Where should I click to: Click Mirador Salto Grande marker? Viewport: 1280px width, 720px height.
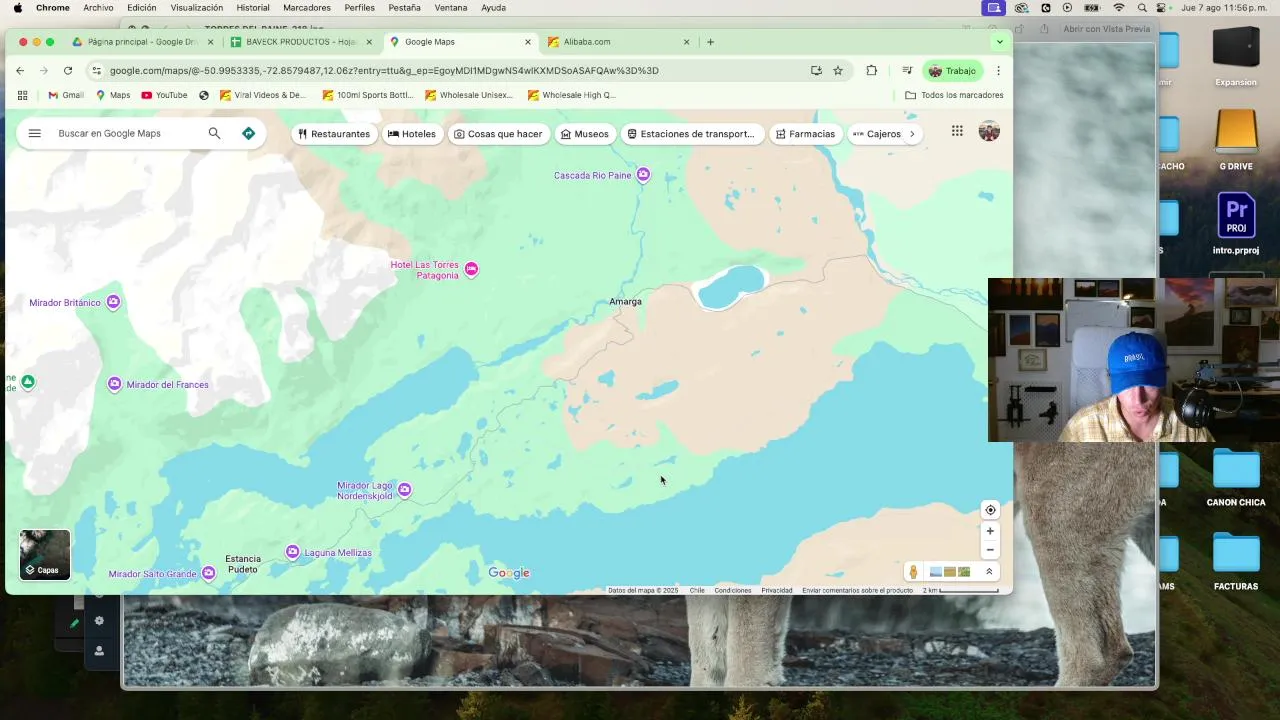pos(208,573)
